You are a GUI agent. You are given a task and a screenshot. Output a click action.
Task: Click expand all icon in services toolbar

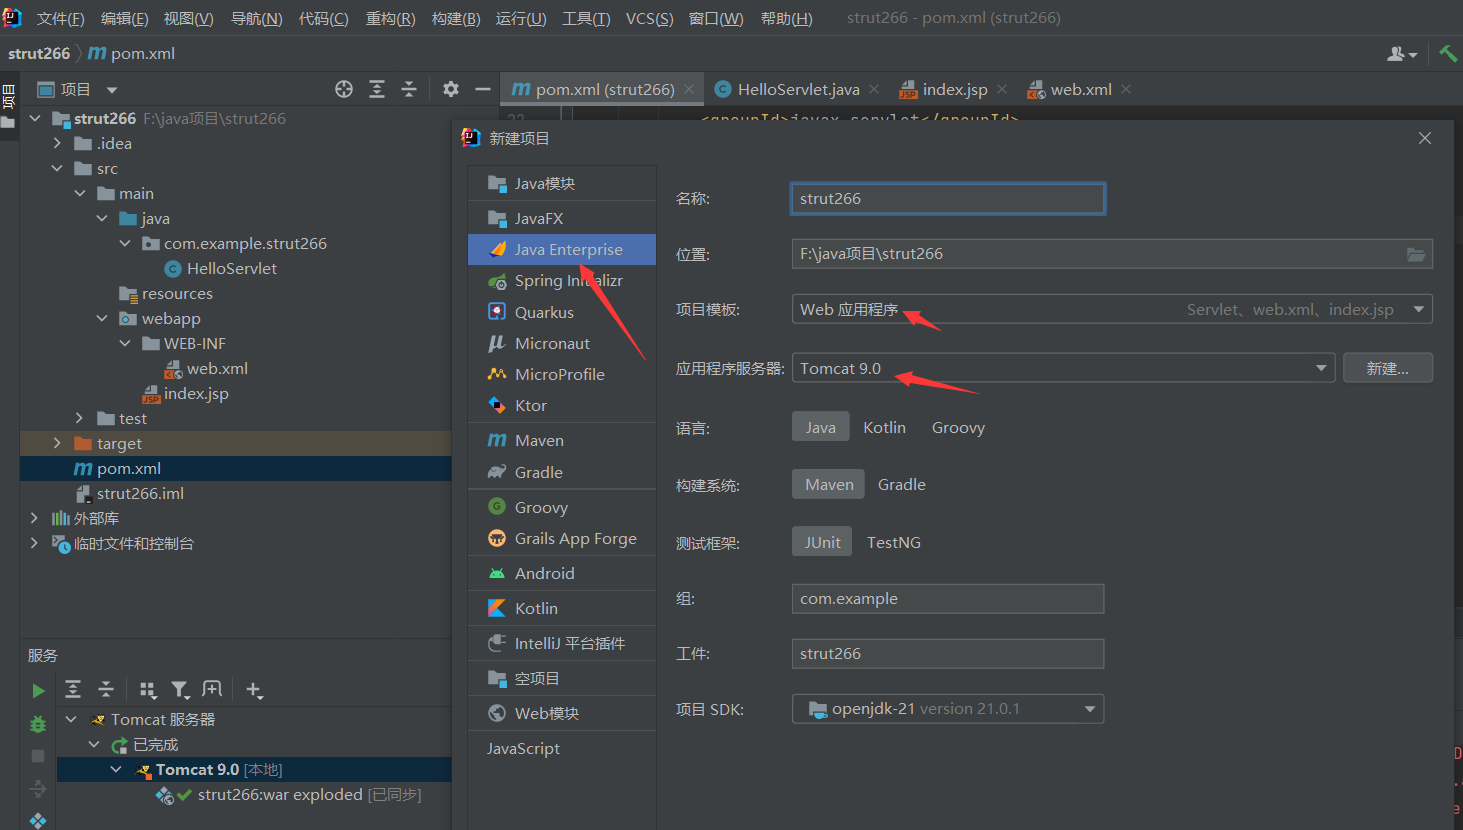[73, 689]
